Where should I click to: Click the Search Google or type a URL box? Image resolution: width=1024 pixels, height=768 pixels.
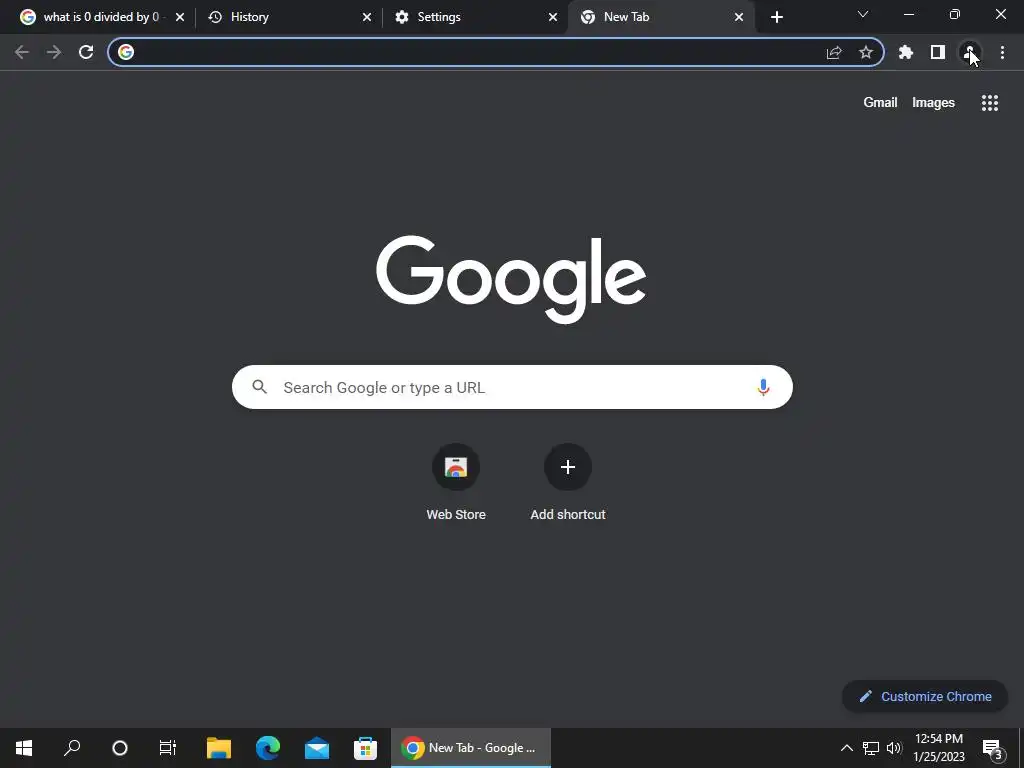[512, 387]
